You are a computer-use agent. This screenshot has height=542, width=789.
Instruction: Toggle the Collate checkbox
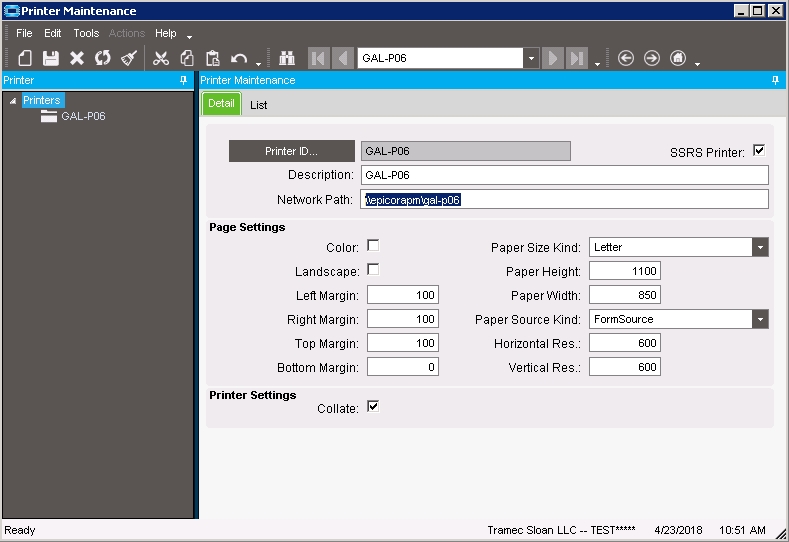[x=373, y=407]
